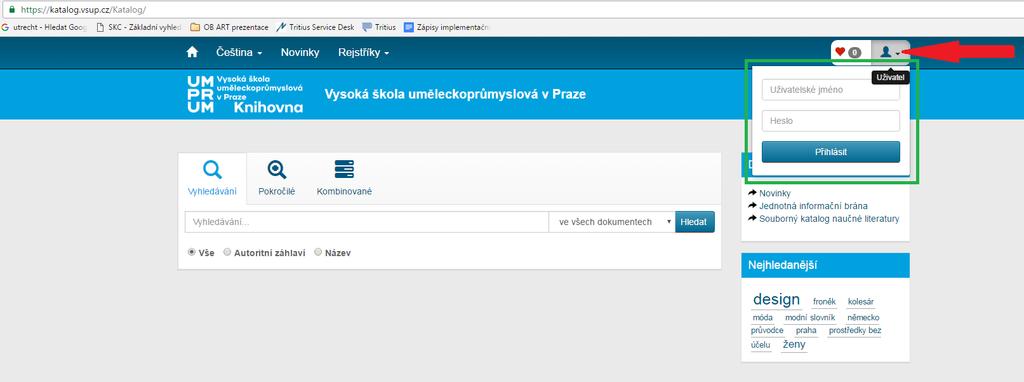1024x382 pixels.
Task: Open the SKC Základní vyhledávání bookmark
Action: pyautogui.click(x=138, y=27)
